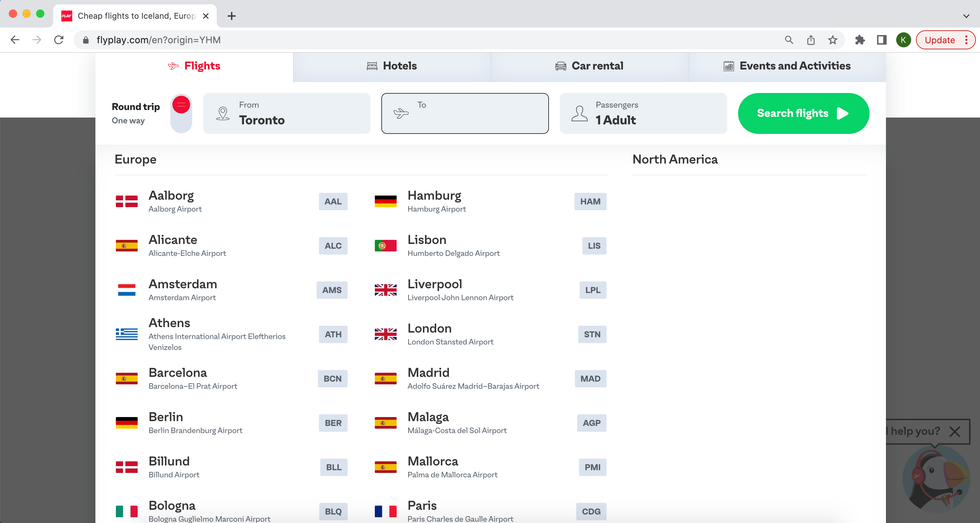Click the share page icon

click(811, 40)
